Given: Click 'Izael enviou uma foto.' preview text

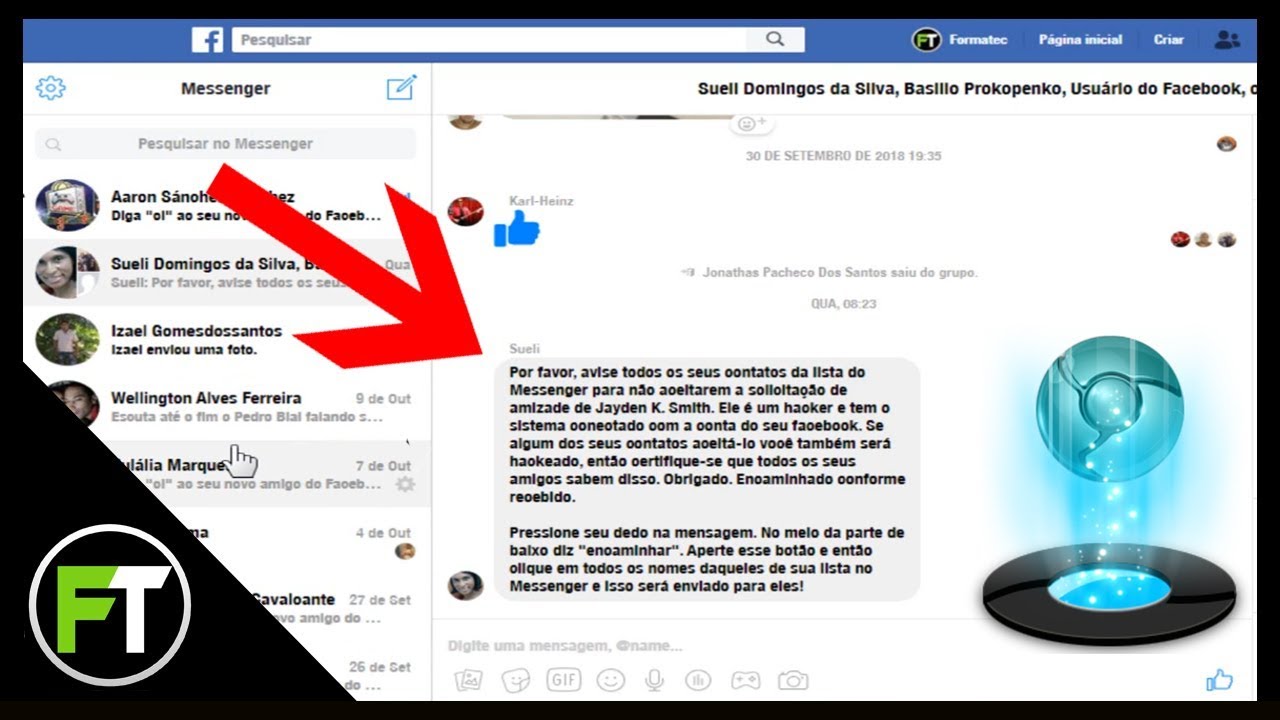Looking at the screenshot, I should (x=184, y=350).
